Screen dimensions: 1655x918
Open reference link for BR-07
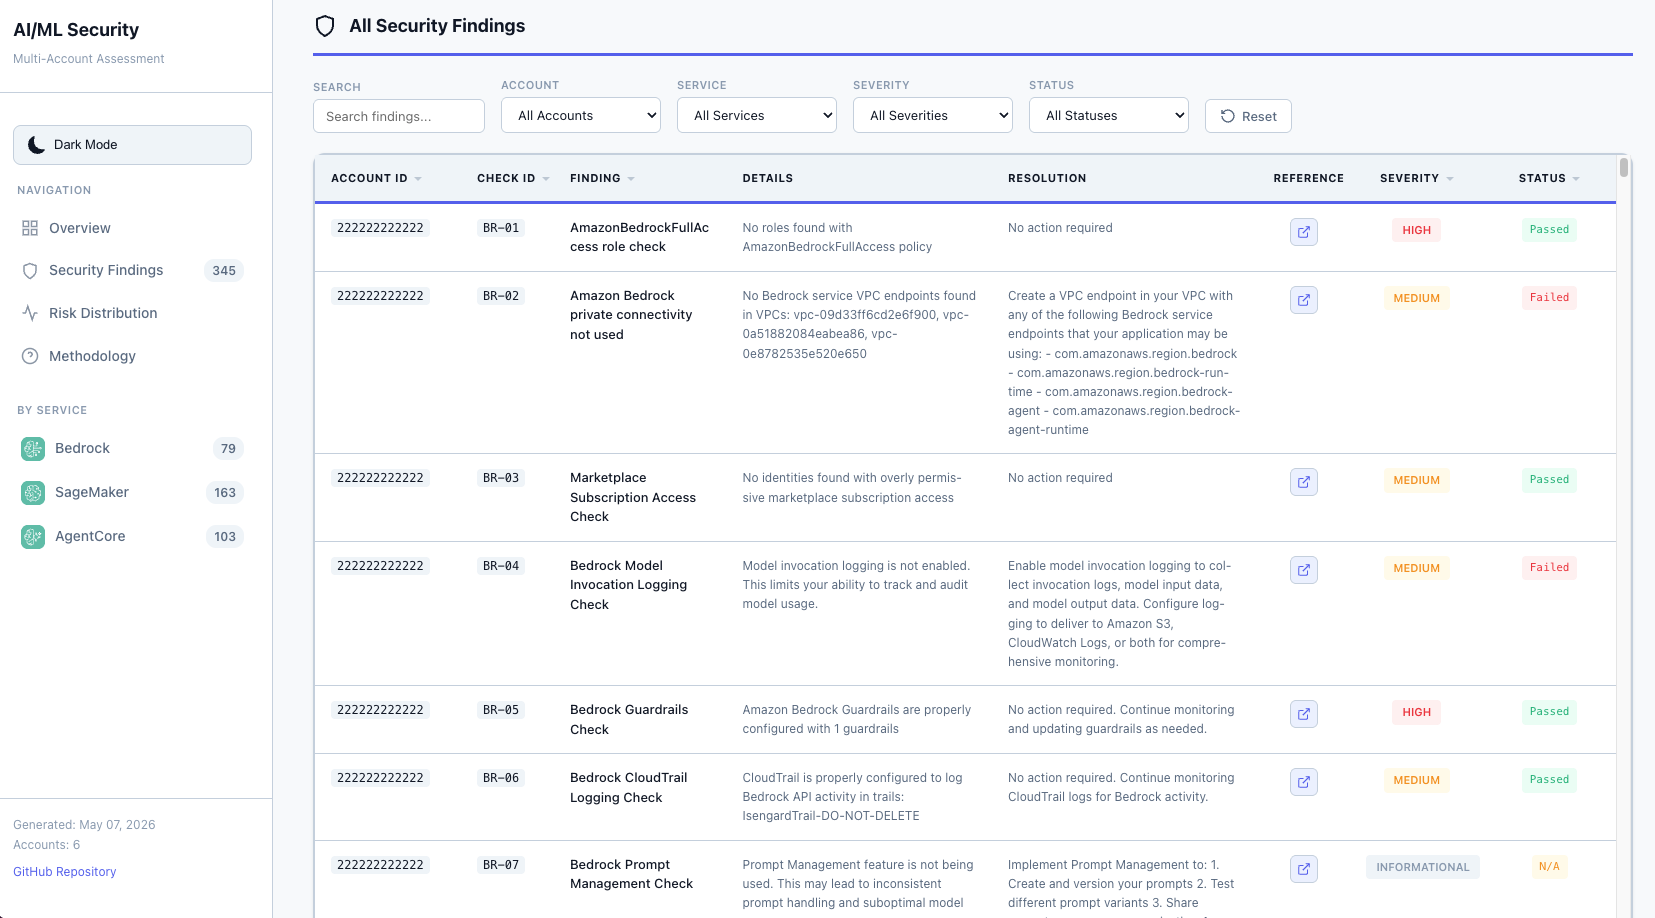tap(1303, 869)
